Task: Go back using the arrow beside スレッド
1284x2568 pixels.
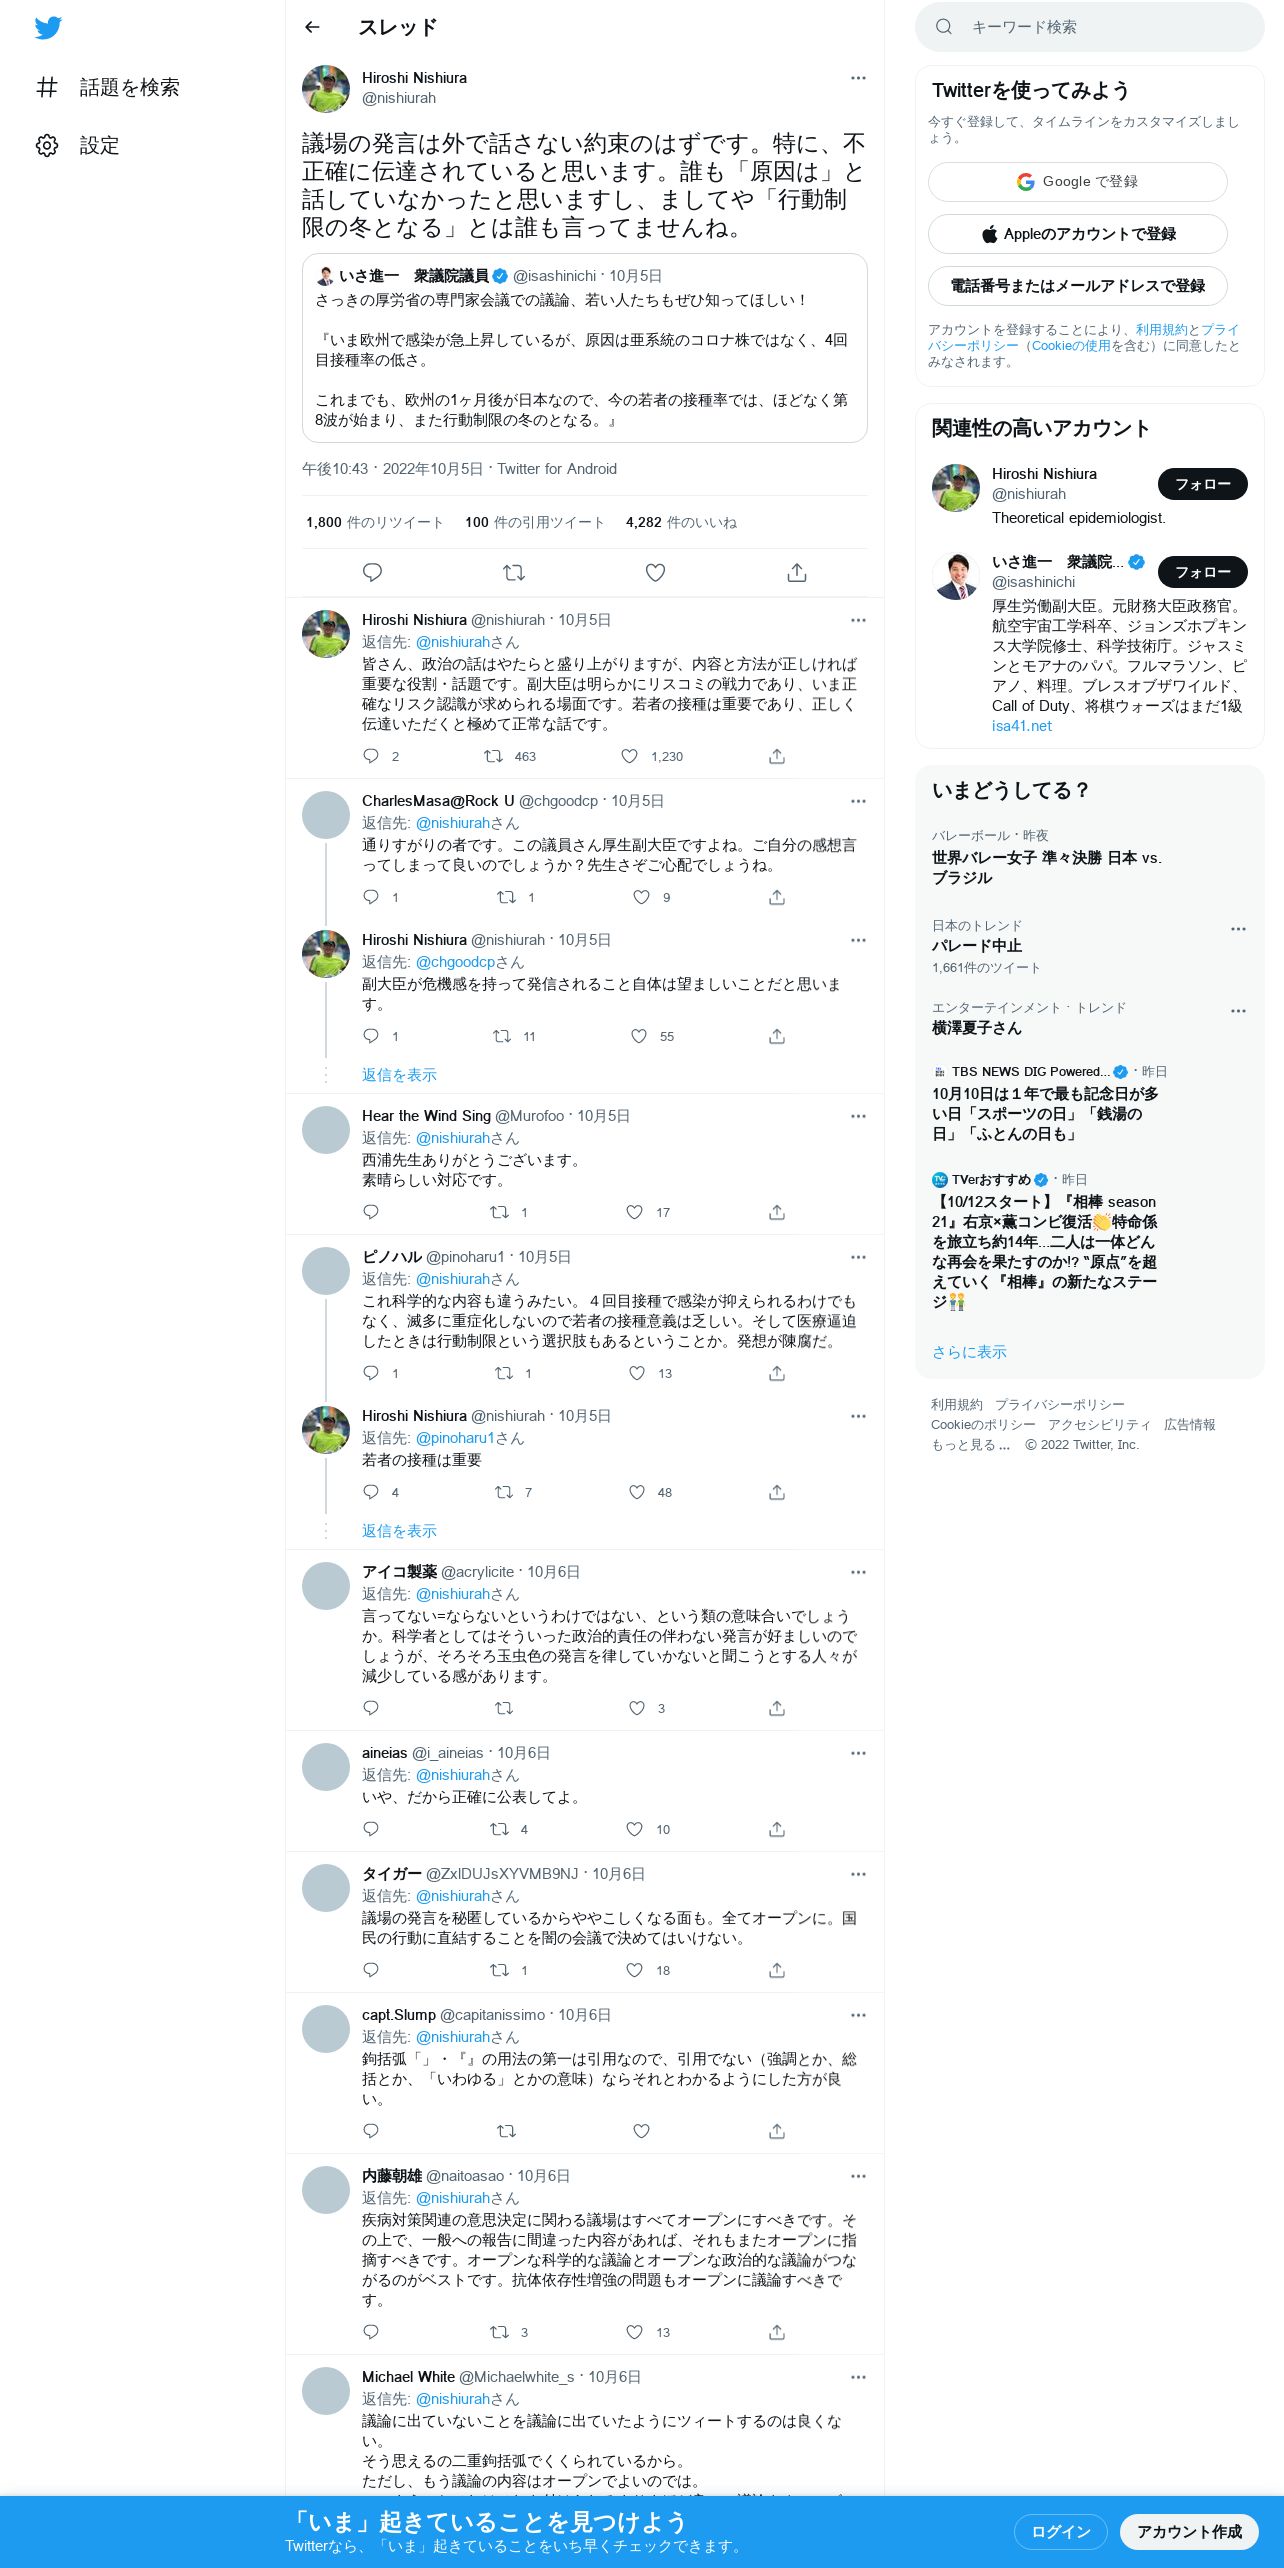Action: click(x=313, y=27)
